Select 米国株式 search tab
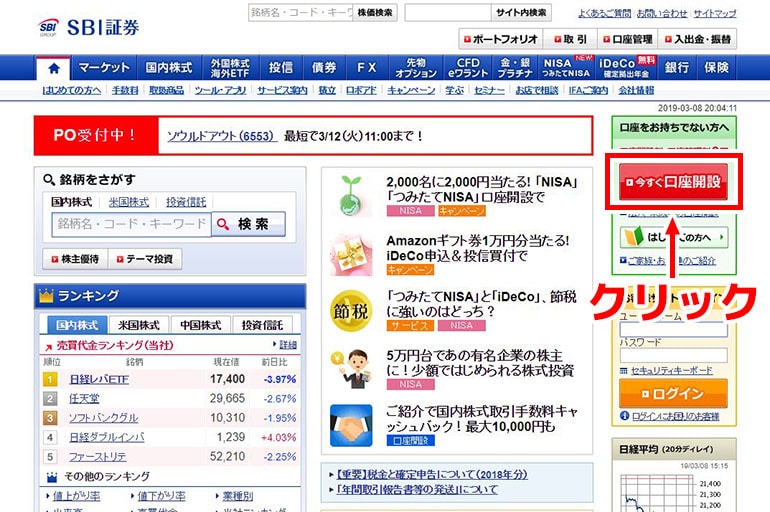770x512 pixels. (x=129, y=202)
